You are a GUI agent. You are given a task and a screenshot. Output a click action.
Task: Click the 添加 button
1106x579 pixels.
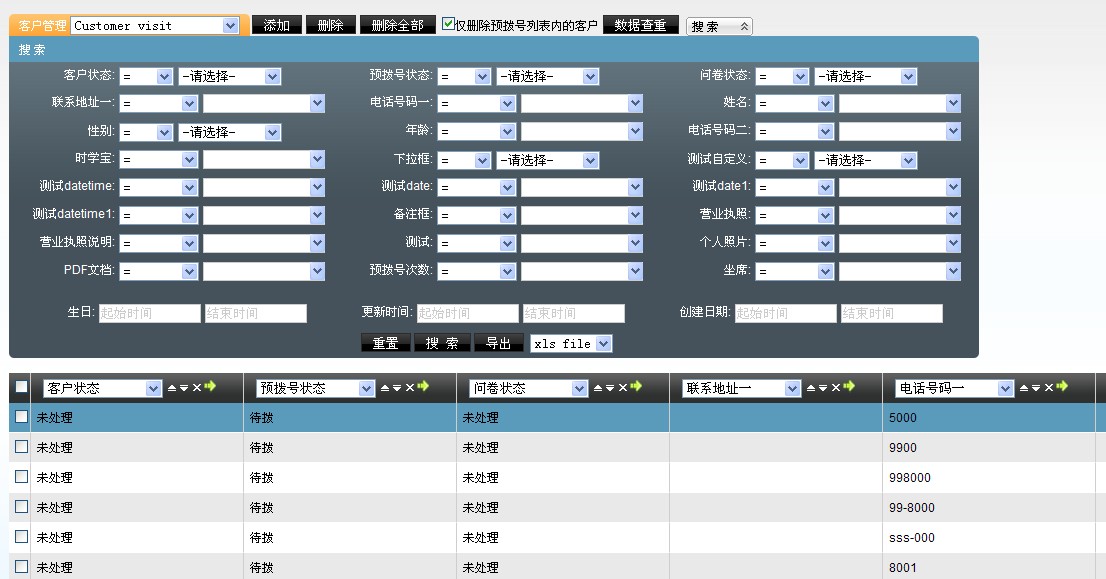coord(276,26)
